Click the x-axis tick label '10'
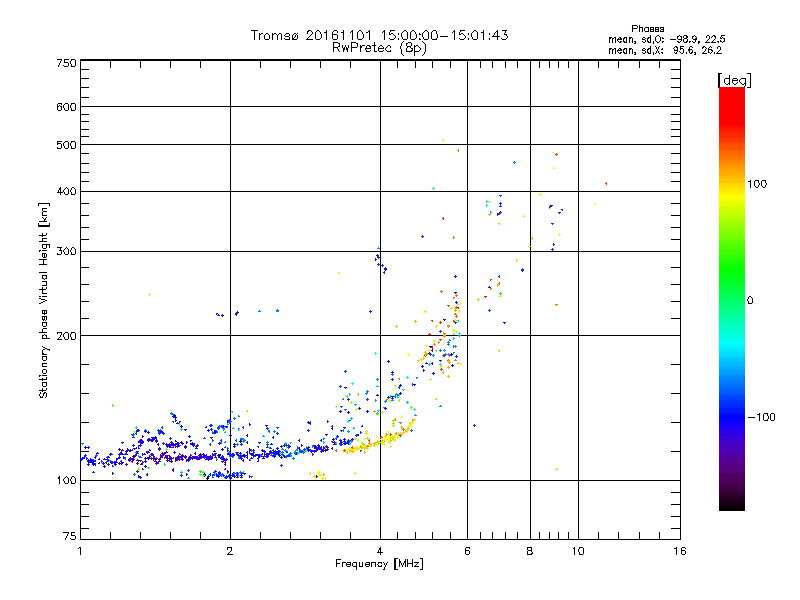Image resolution: width=800 pixels, height=600 pixels. tap(578, 551)
